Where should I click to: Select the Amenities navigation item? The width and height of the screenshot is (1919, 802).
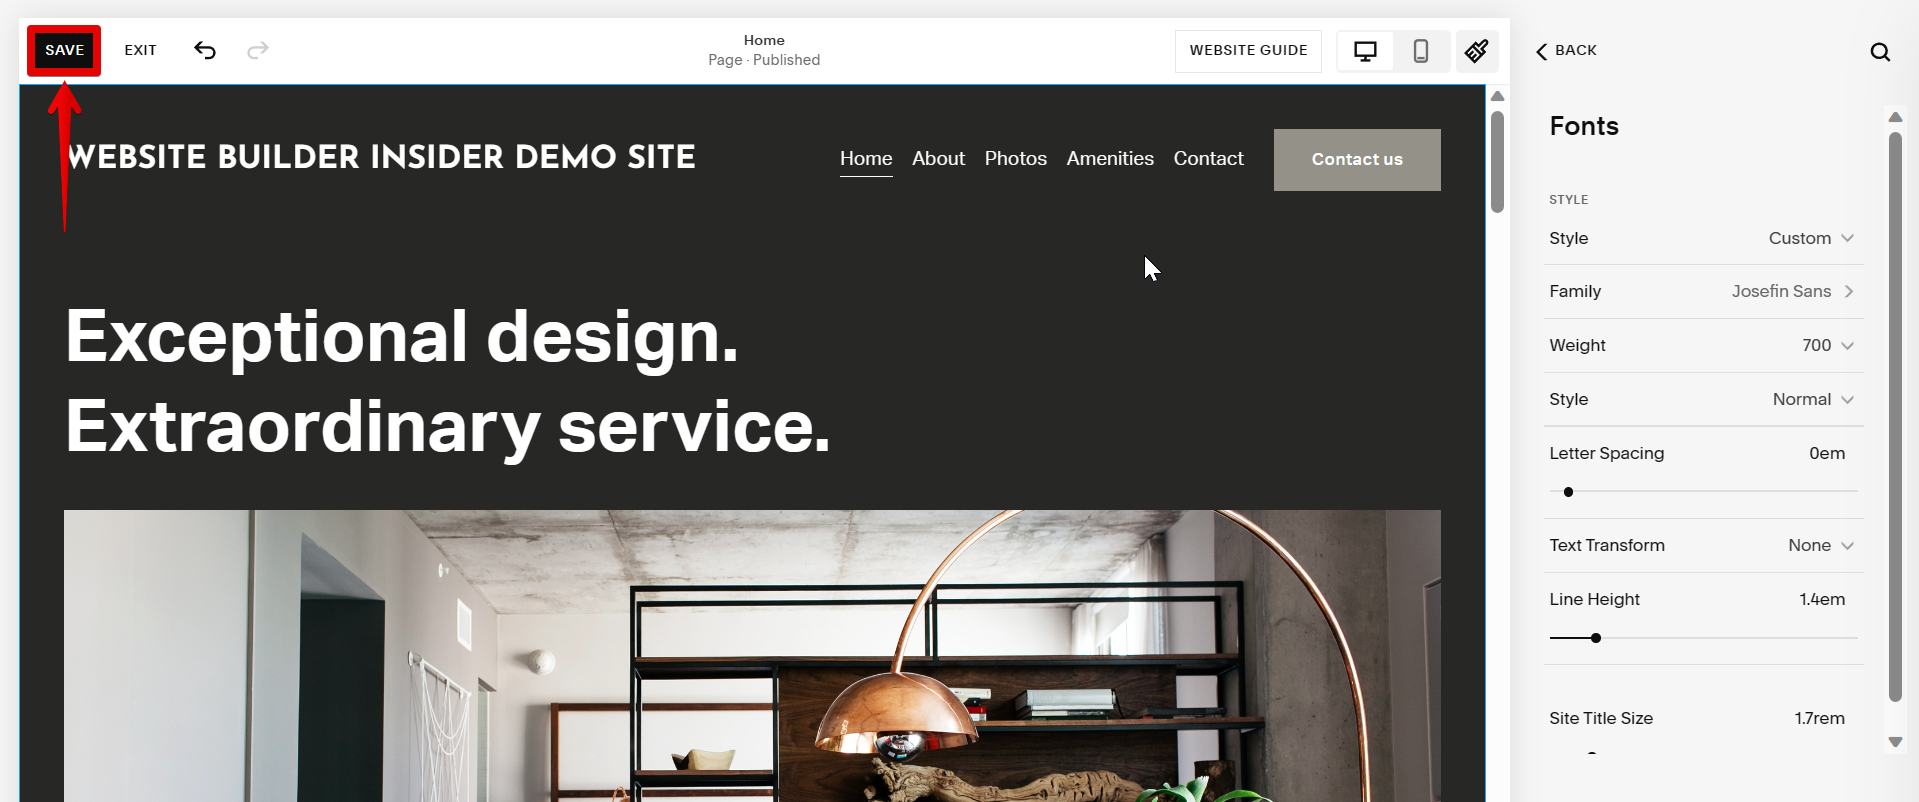(1110, 158)
